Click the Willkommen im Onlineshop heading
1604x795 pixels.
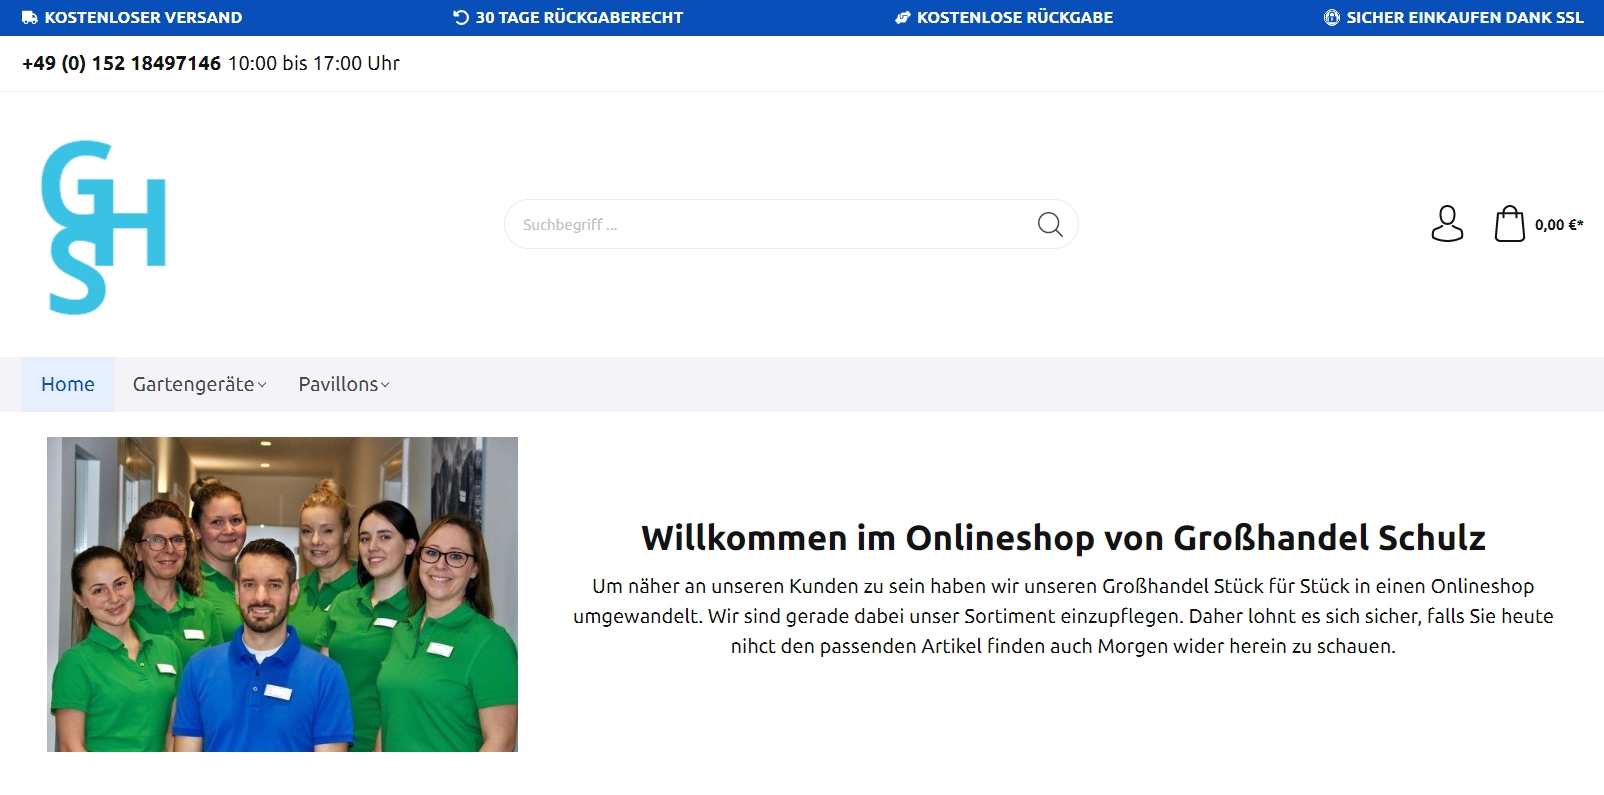(1063, 538)
